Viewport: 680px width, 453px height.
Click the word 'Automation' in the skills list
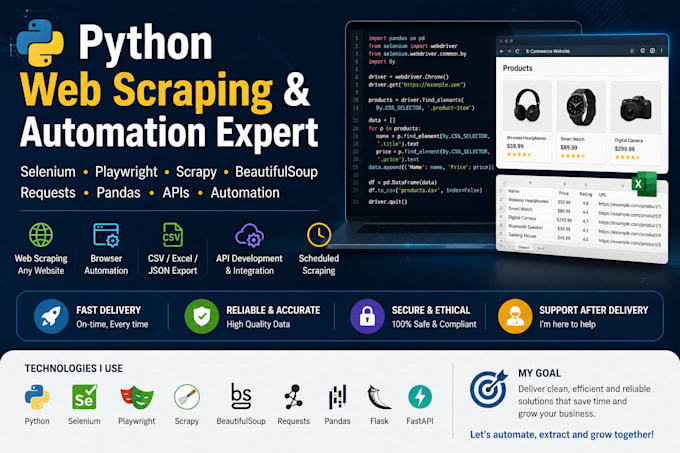click(x=245, y=192)
